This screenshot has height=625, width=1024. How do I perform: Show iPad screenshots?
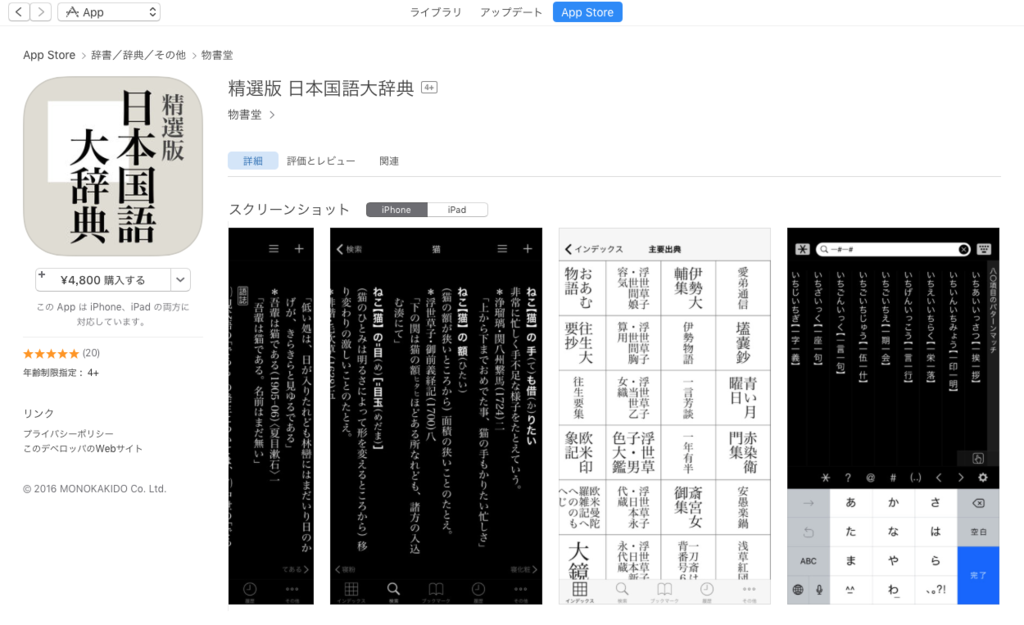[457, 210]
